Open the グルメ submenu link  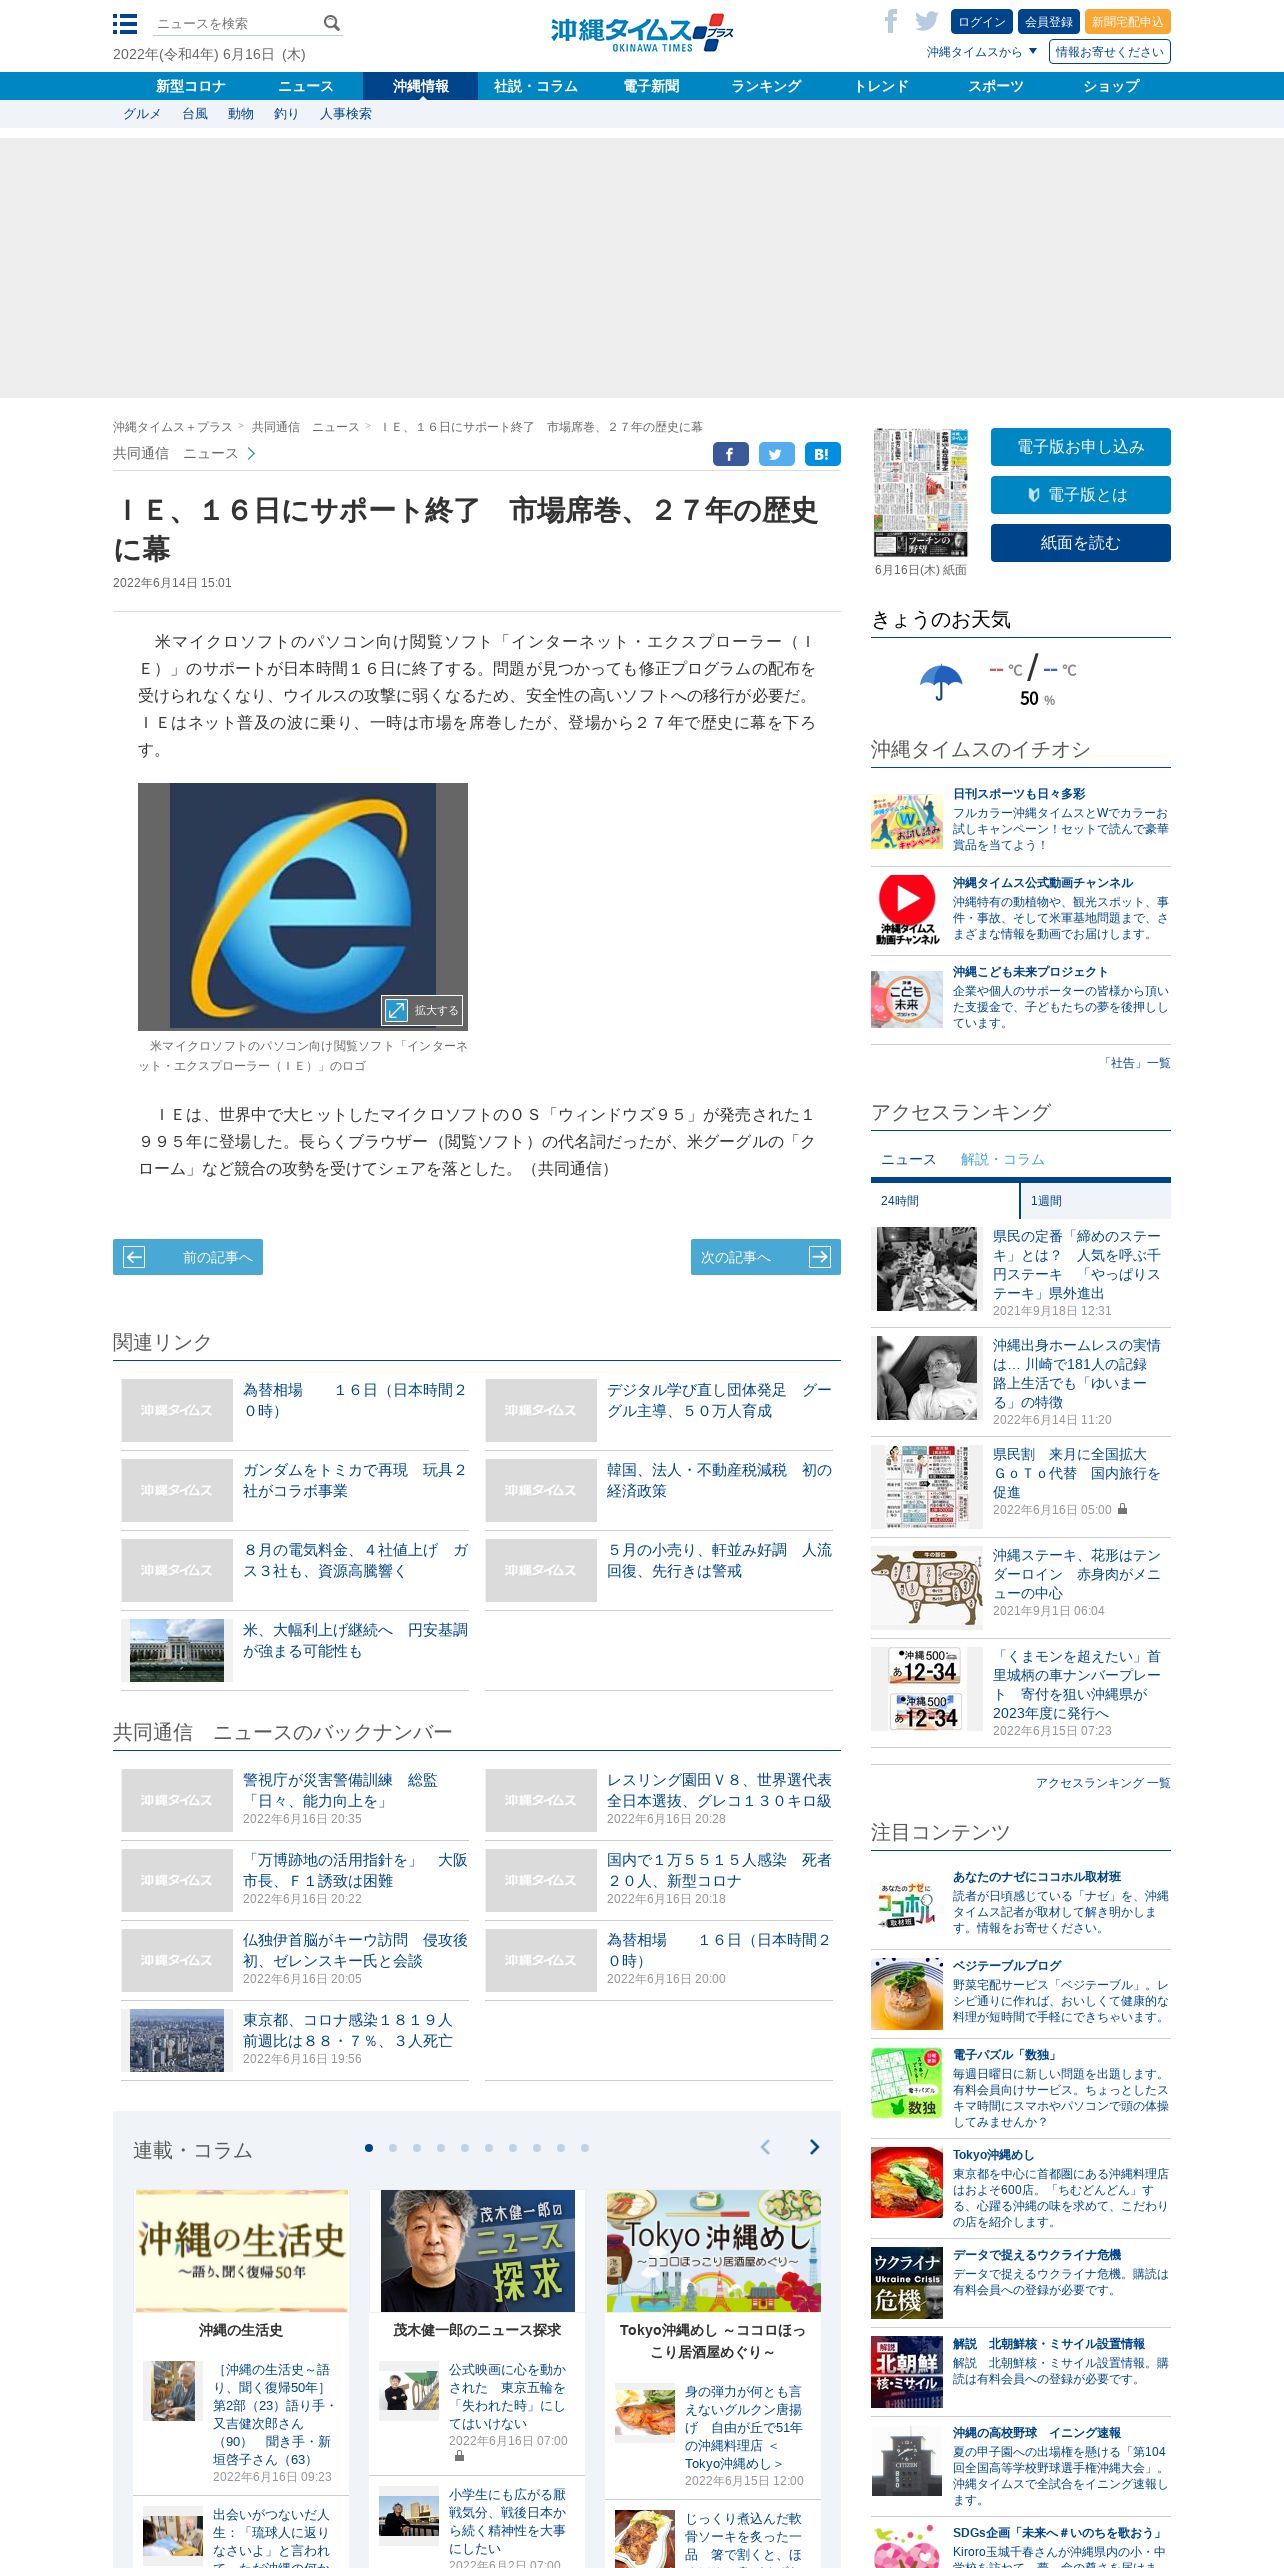click(142, 114)
